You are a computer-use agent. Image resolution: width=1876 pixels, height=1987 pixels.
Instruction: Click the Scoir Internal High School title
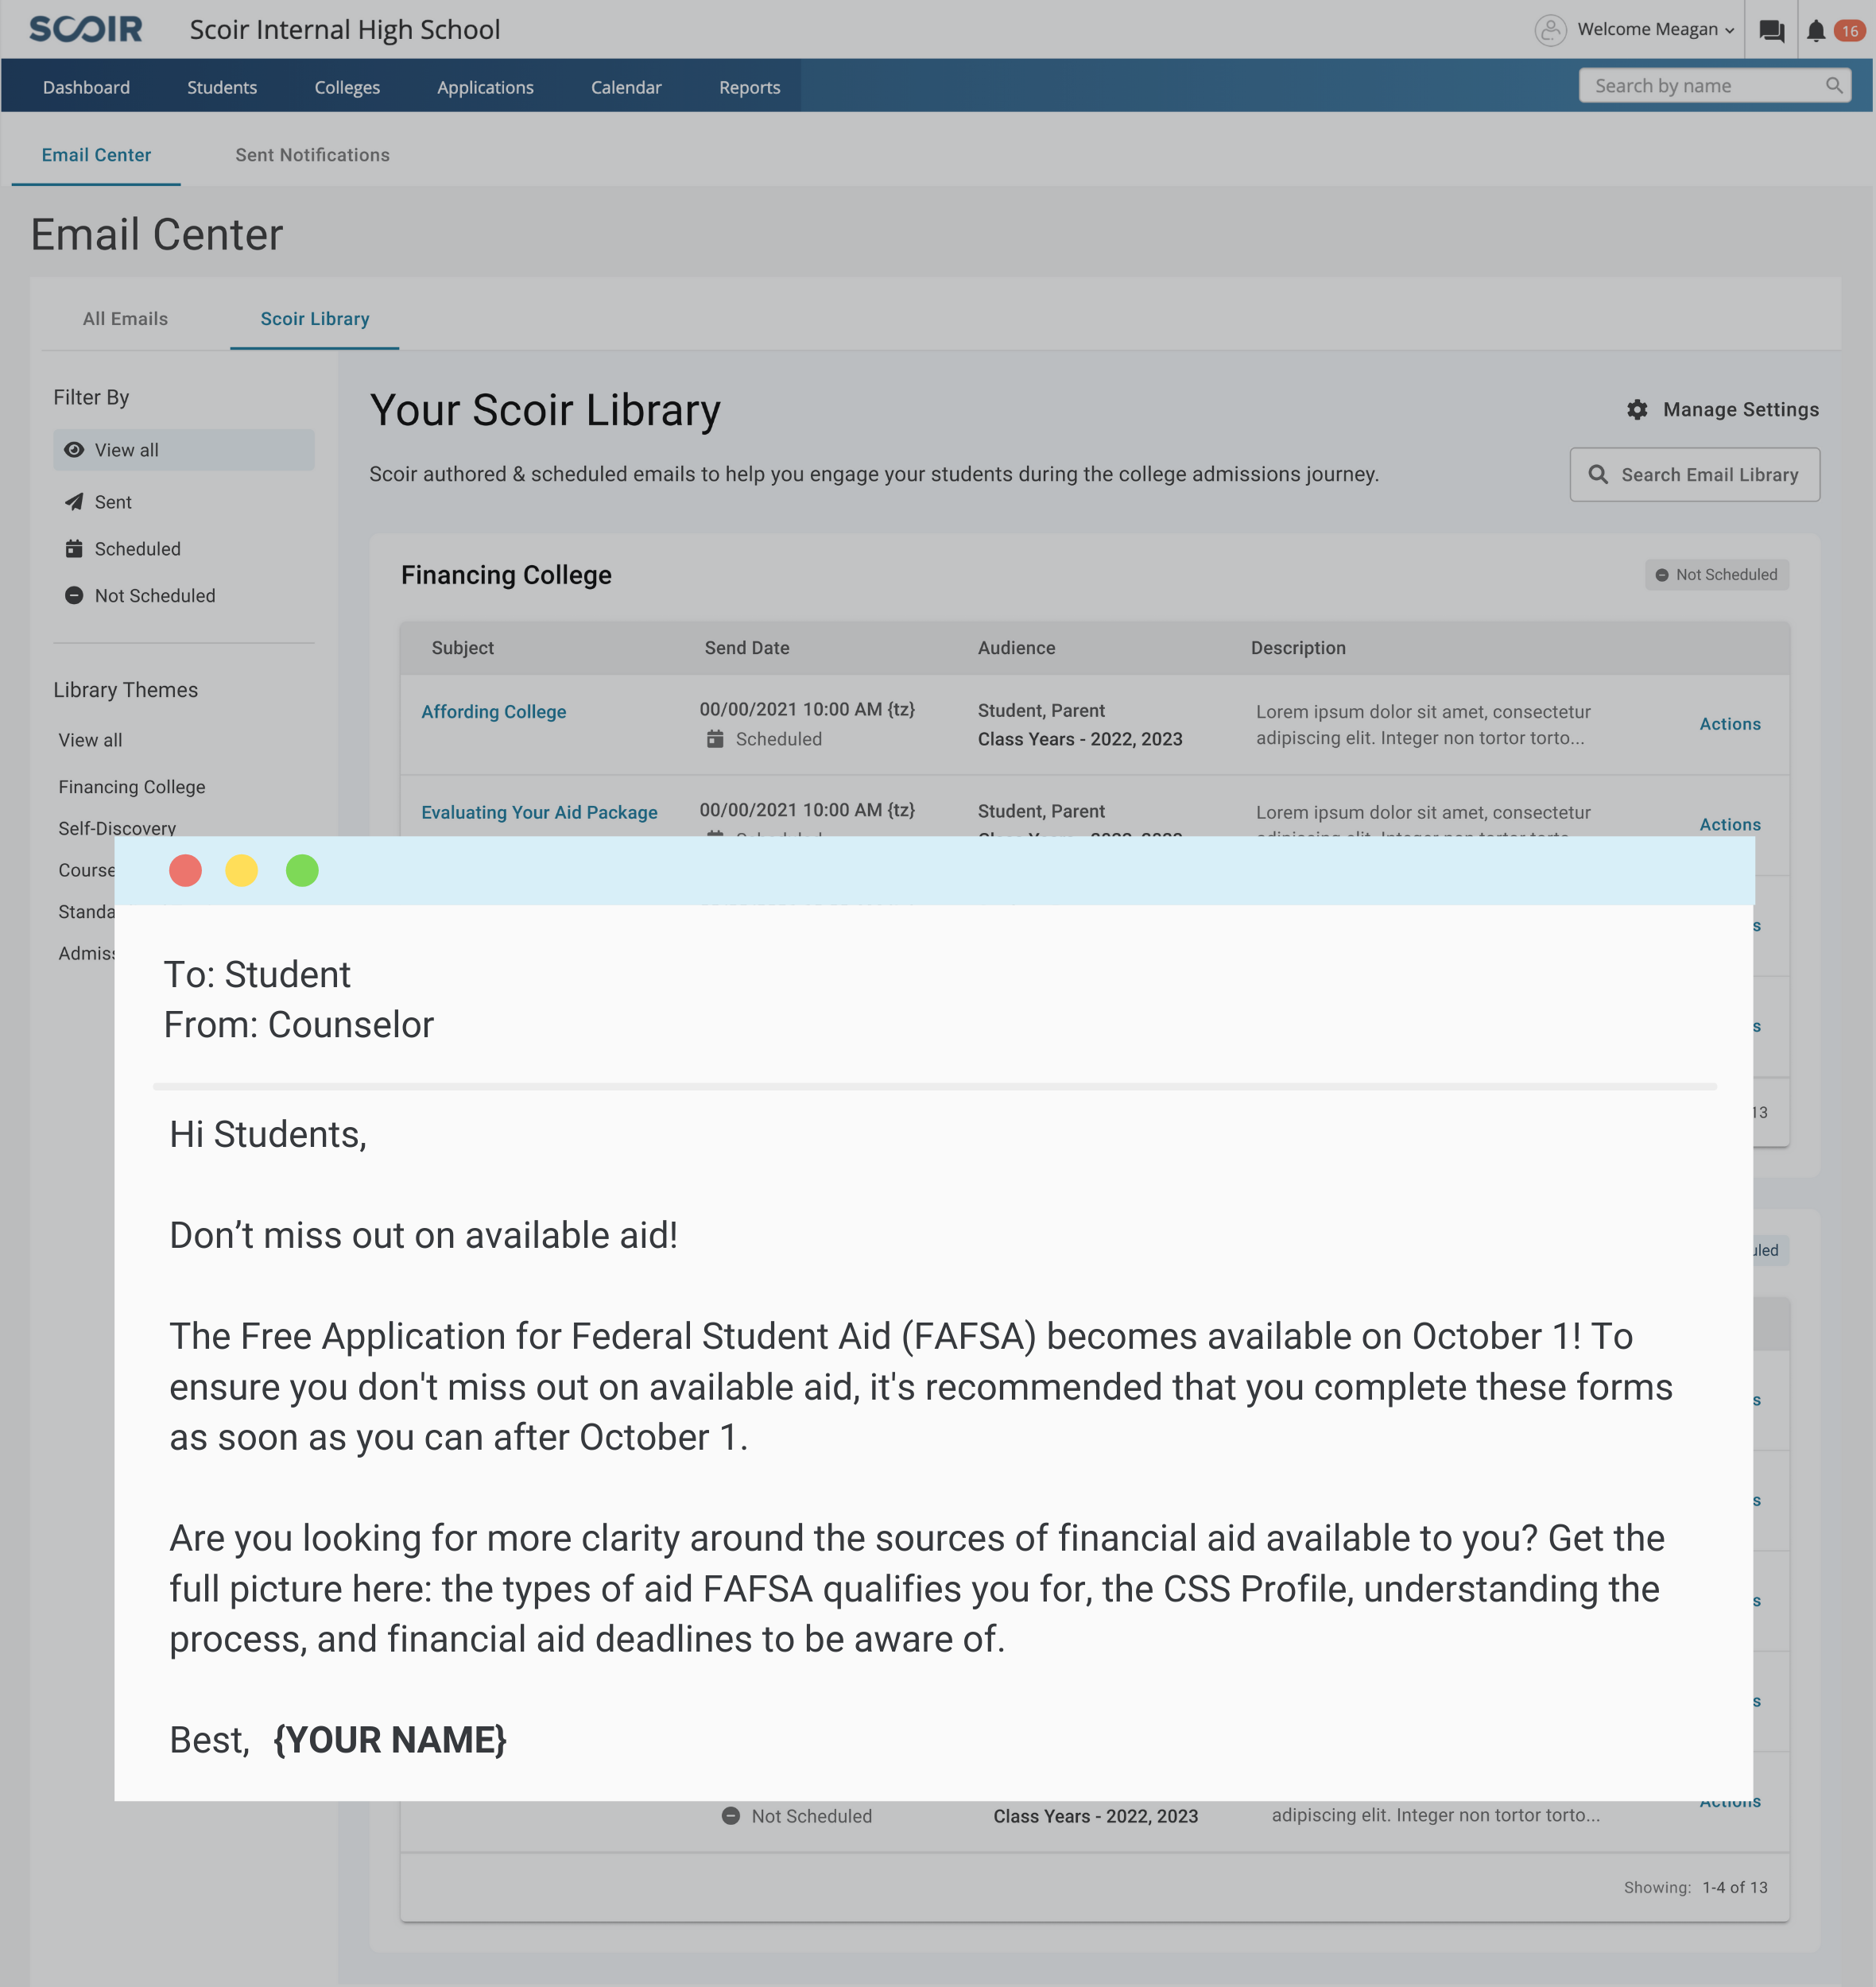[x=345, y=29]
